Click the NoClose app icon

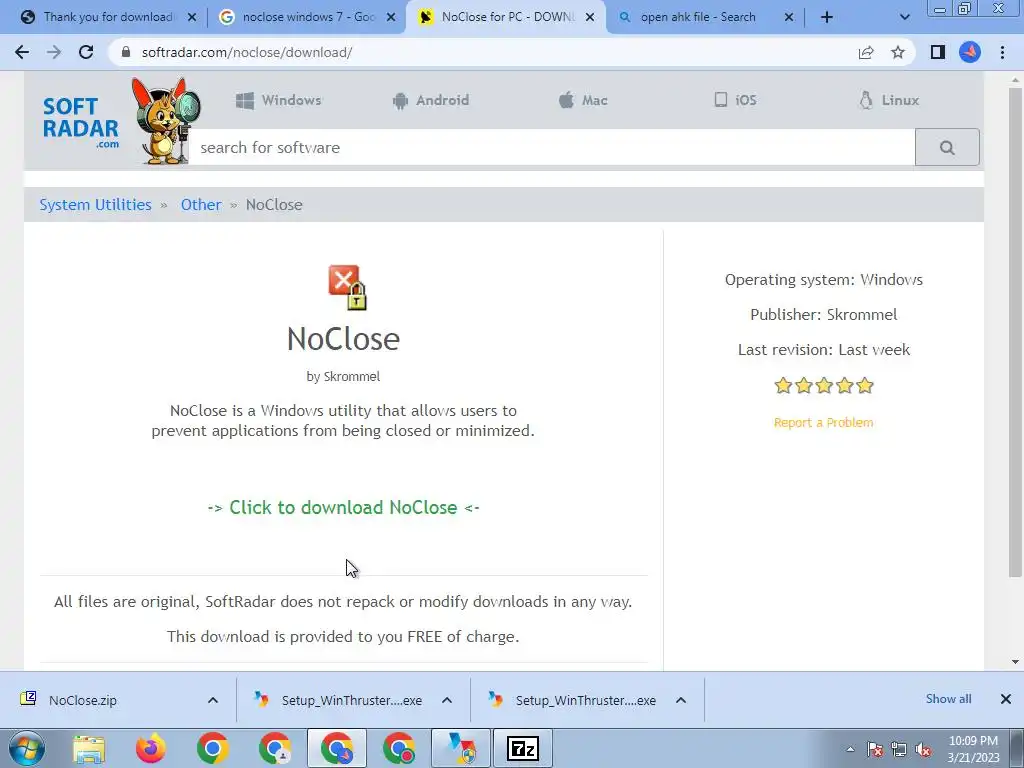pos(347,287)
